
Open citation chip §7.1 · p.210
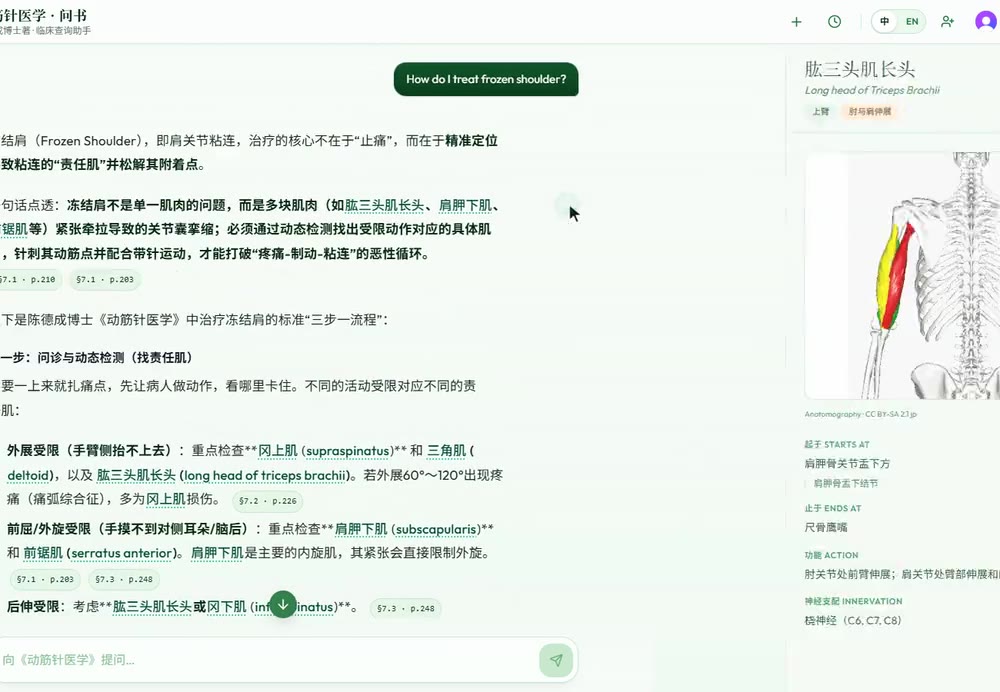(x=28, y=279)
